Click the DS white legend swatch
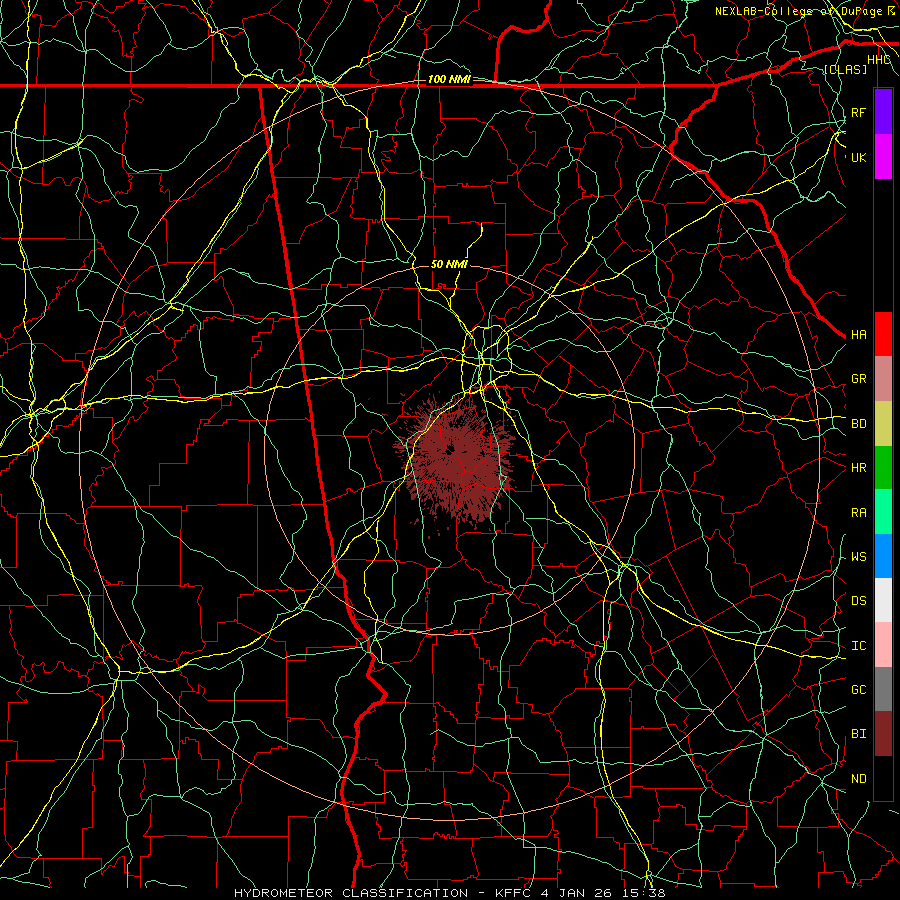This screenshot has height=900, width=900. coord(883,600)
